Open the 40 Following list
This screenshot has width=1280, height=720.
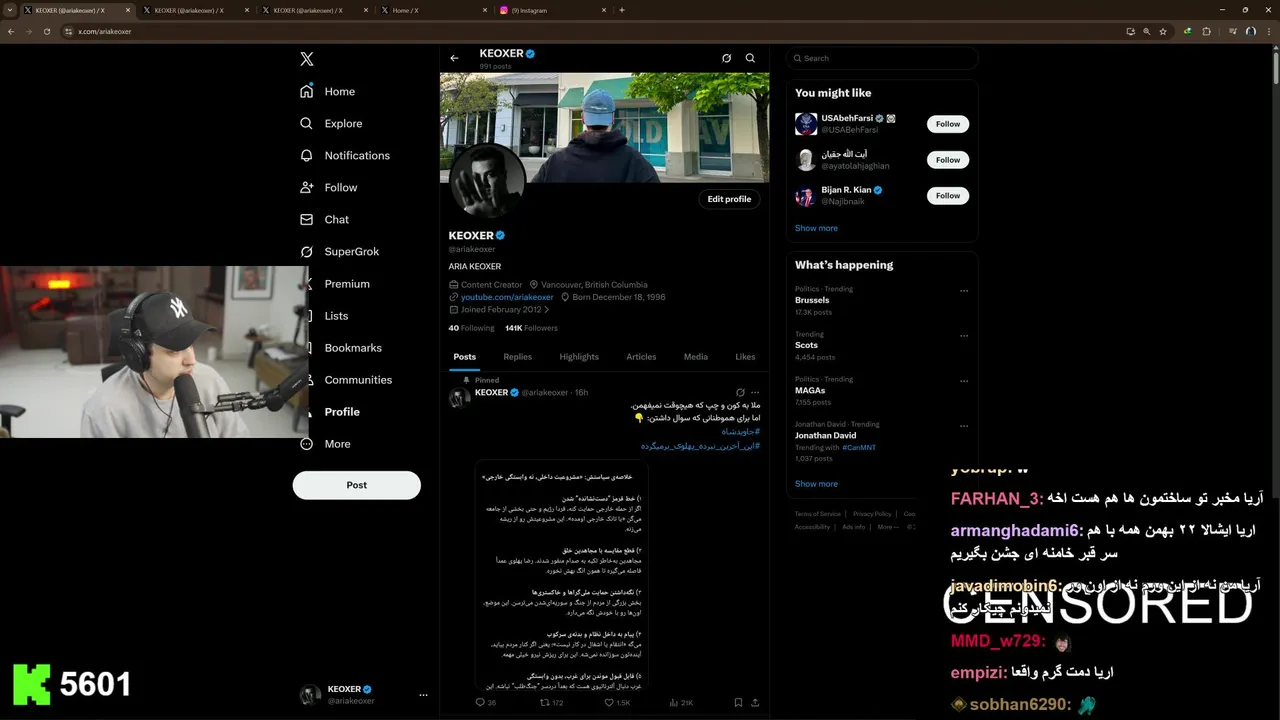coord(471,328)
